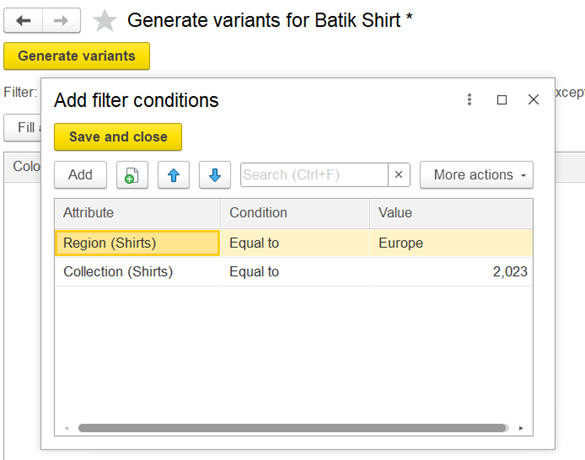This screenshot has width=585, height=460.
Task: Close the Add filter conditions dialog
Action: click(534, 100)
